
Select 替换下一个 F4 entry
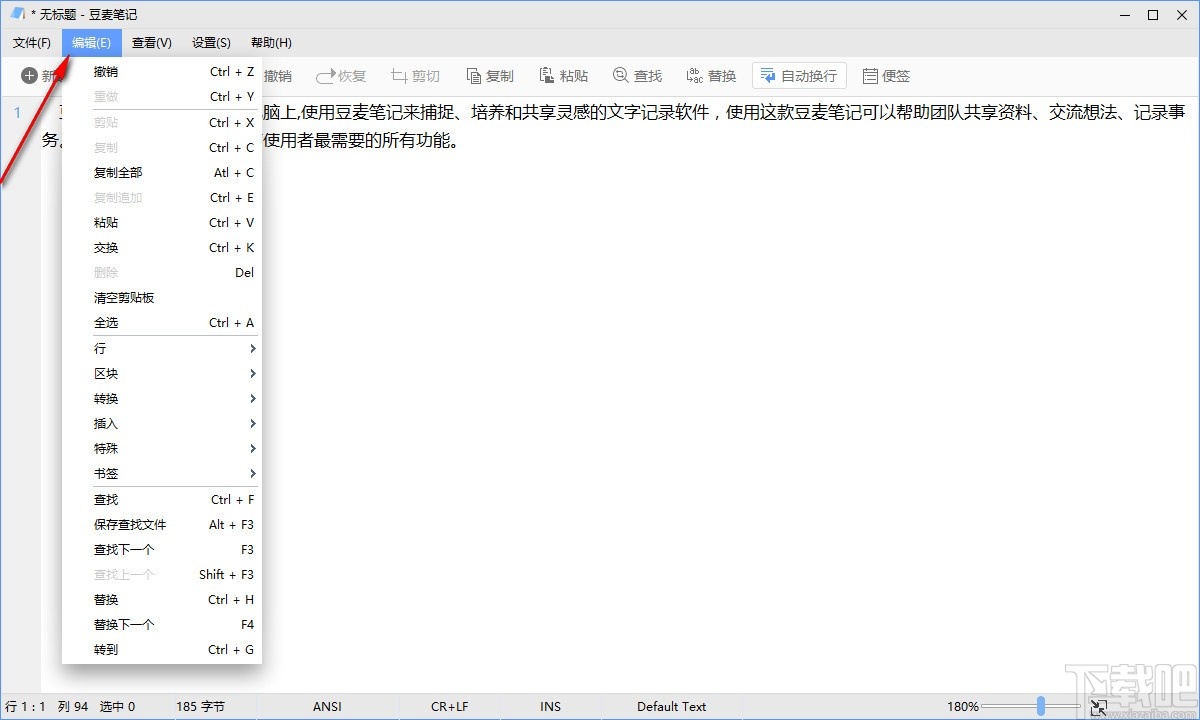[x=162, y=624]
